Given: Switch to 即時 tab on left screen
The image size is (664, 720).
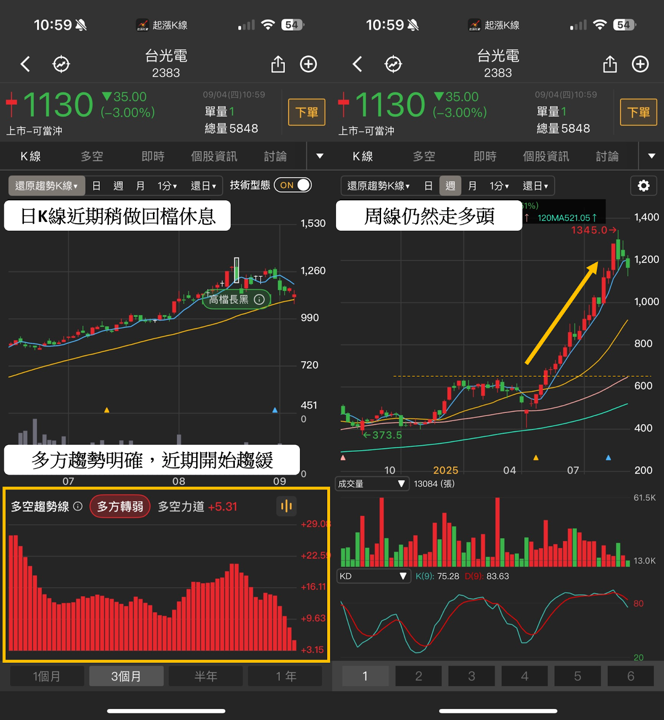Looking at the screenshot, I should click(x=153, y=156).
